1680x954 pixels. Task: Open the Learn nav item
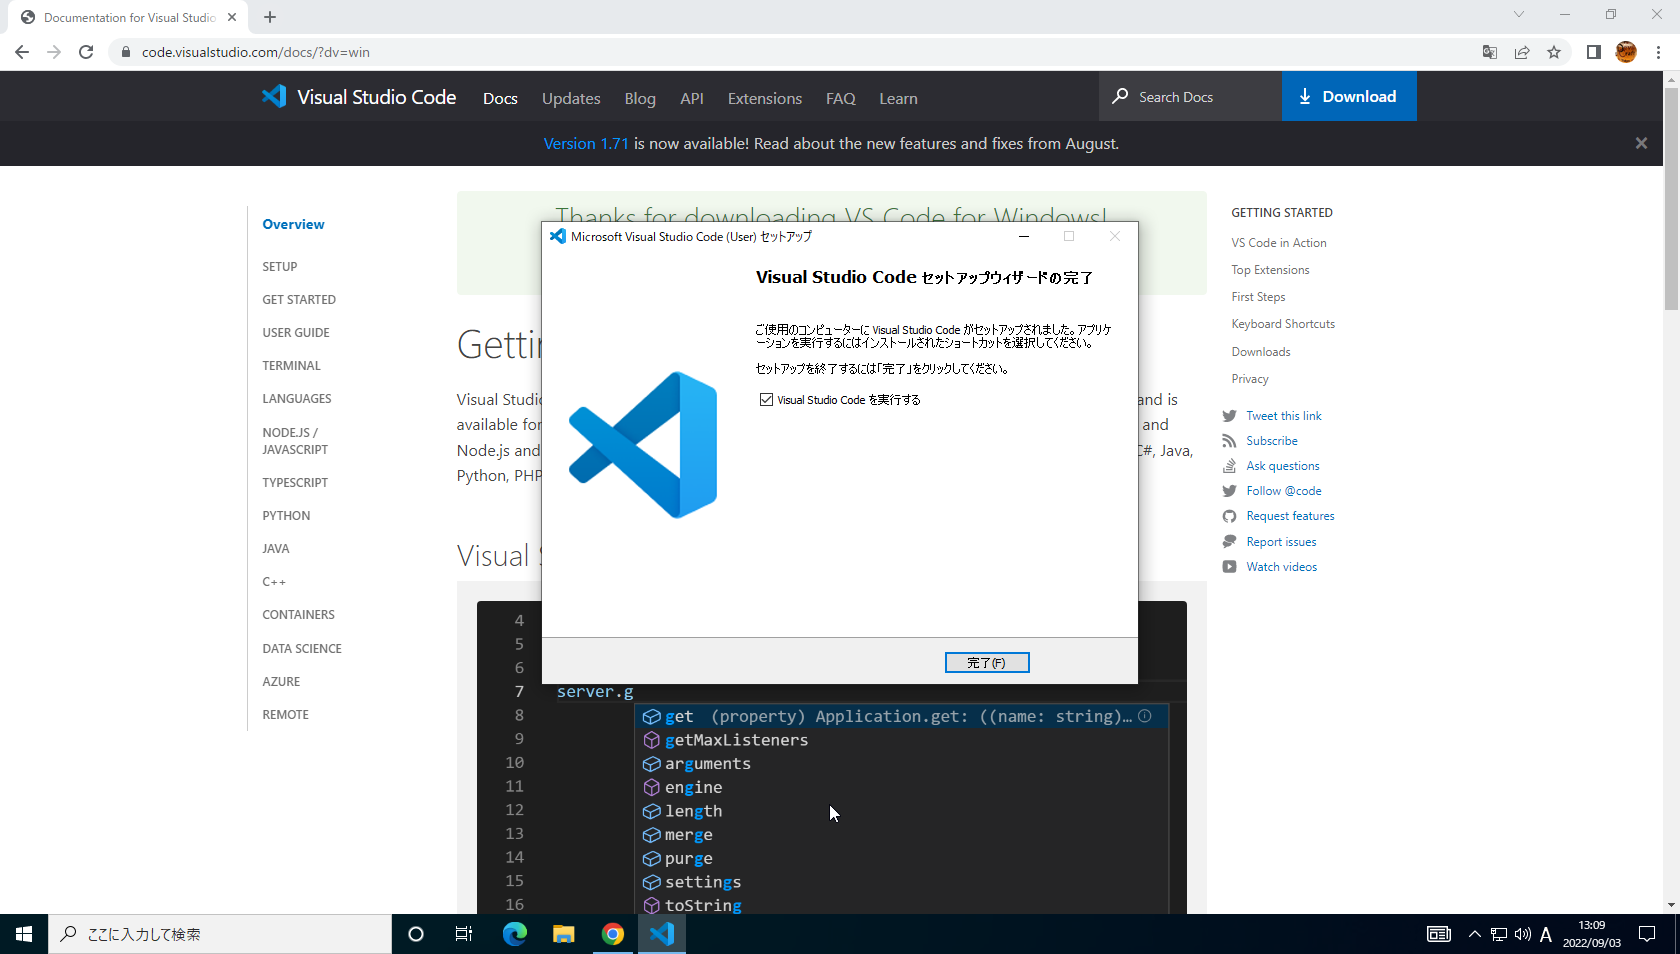898,98
